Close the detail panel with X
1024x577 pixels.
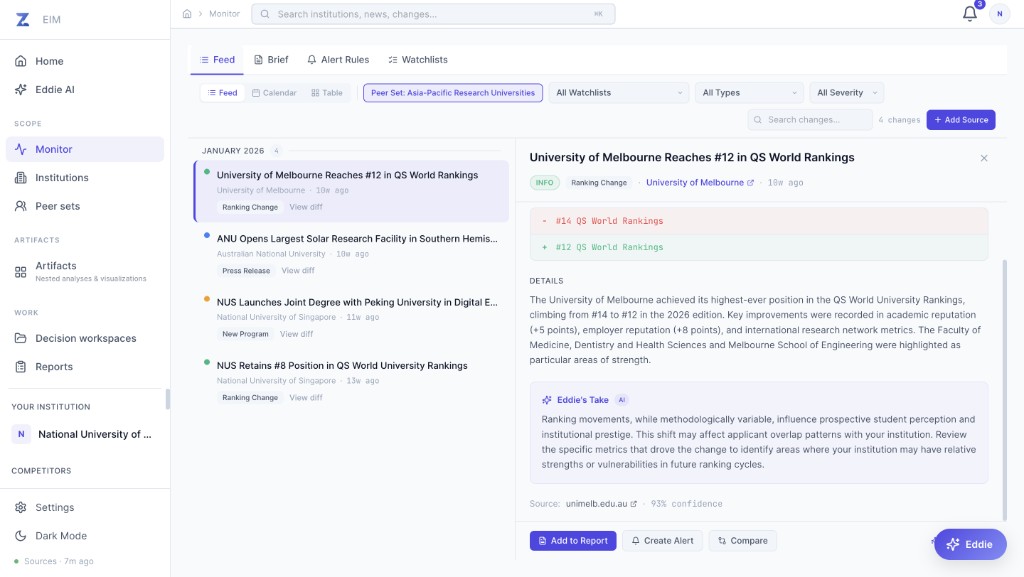point(984,158)
